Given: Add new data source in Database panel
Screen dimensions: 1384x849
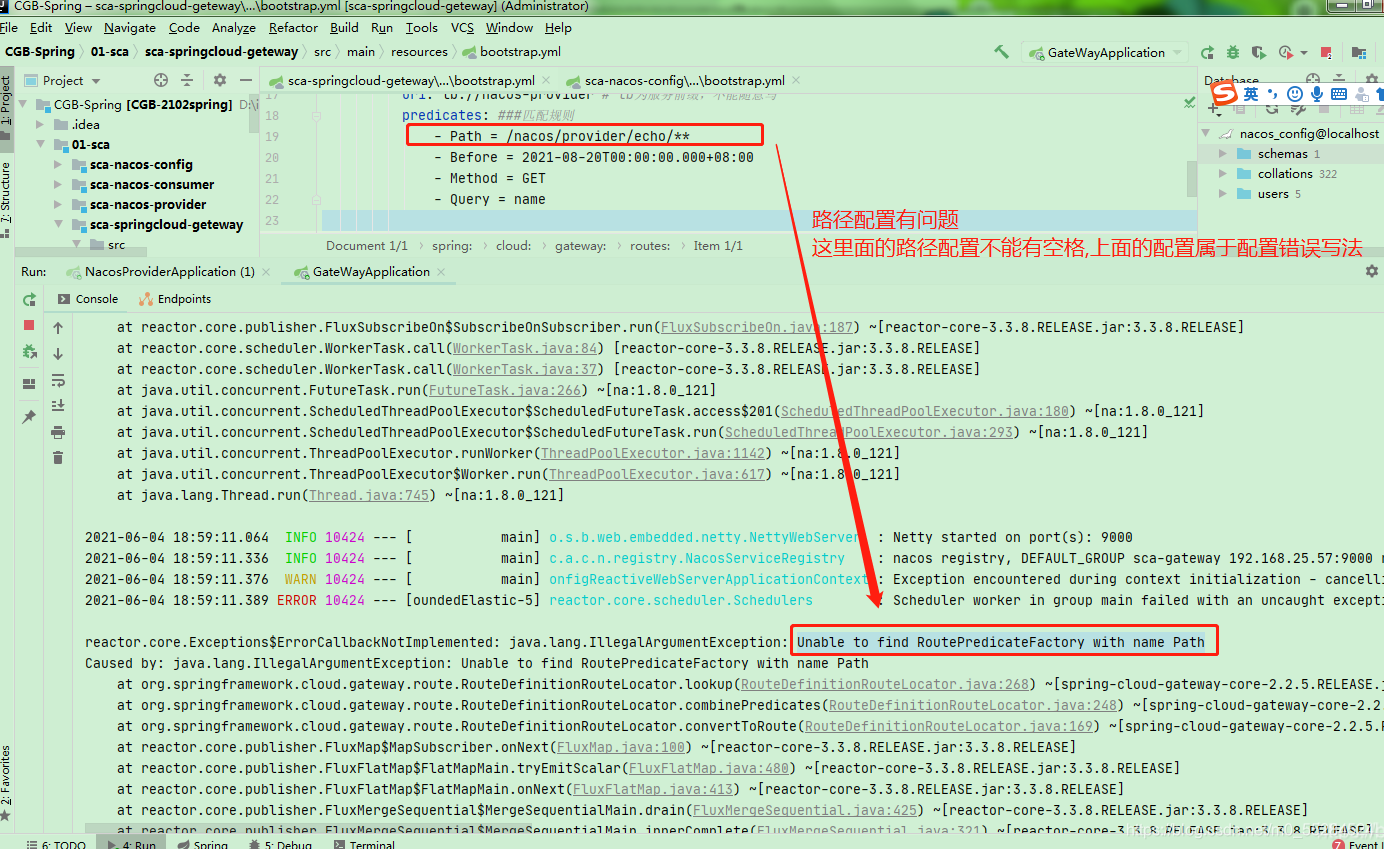Looking at the screenshot, I should click(x=1213, y=108).
